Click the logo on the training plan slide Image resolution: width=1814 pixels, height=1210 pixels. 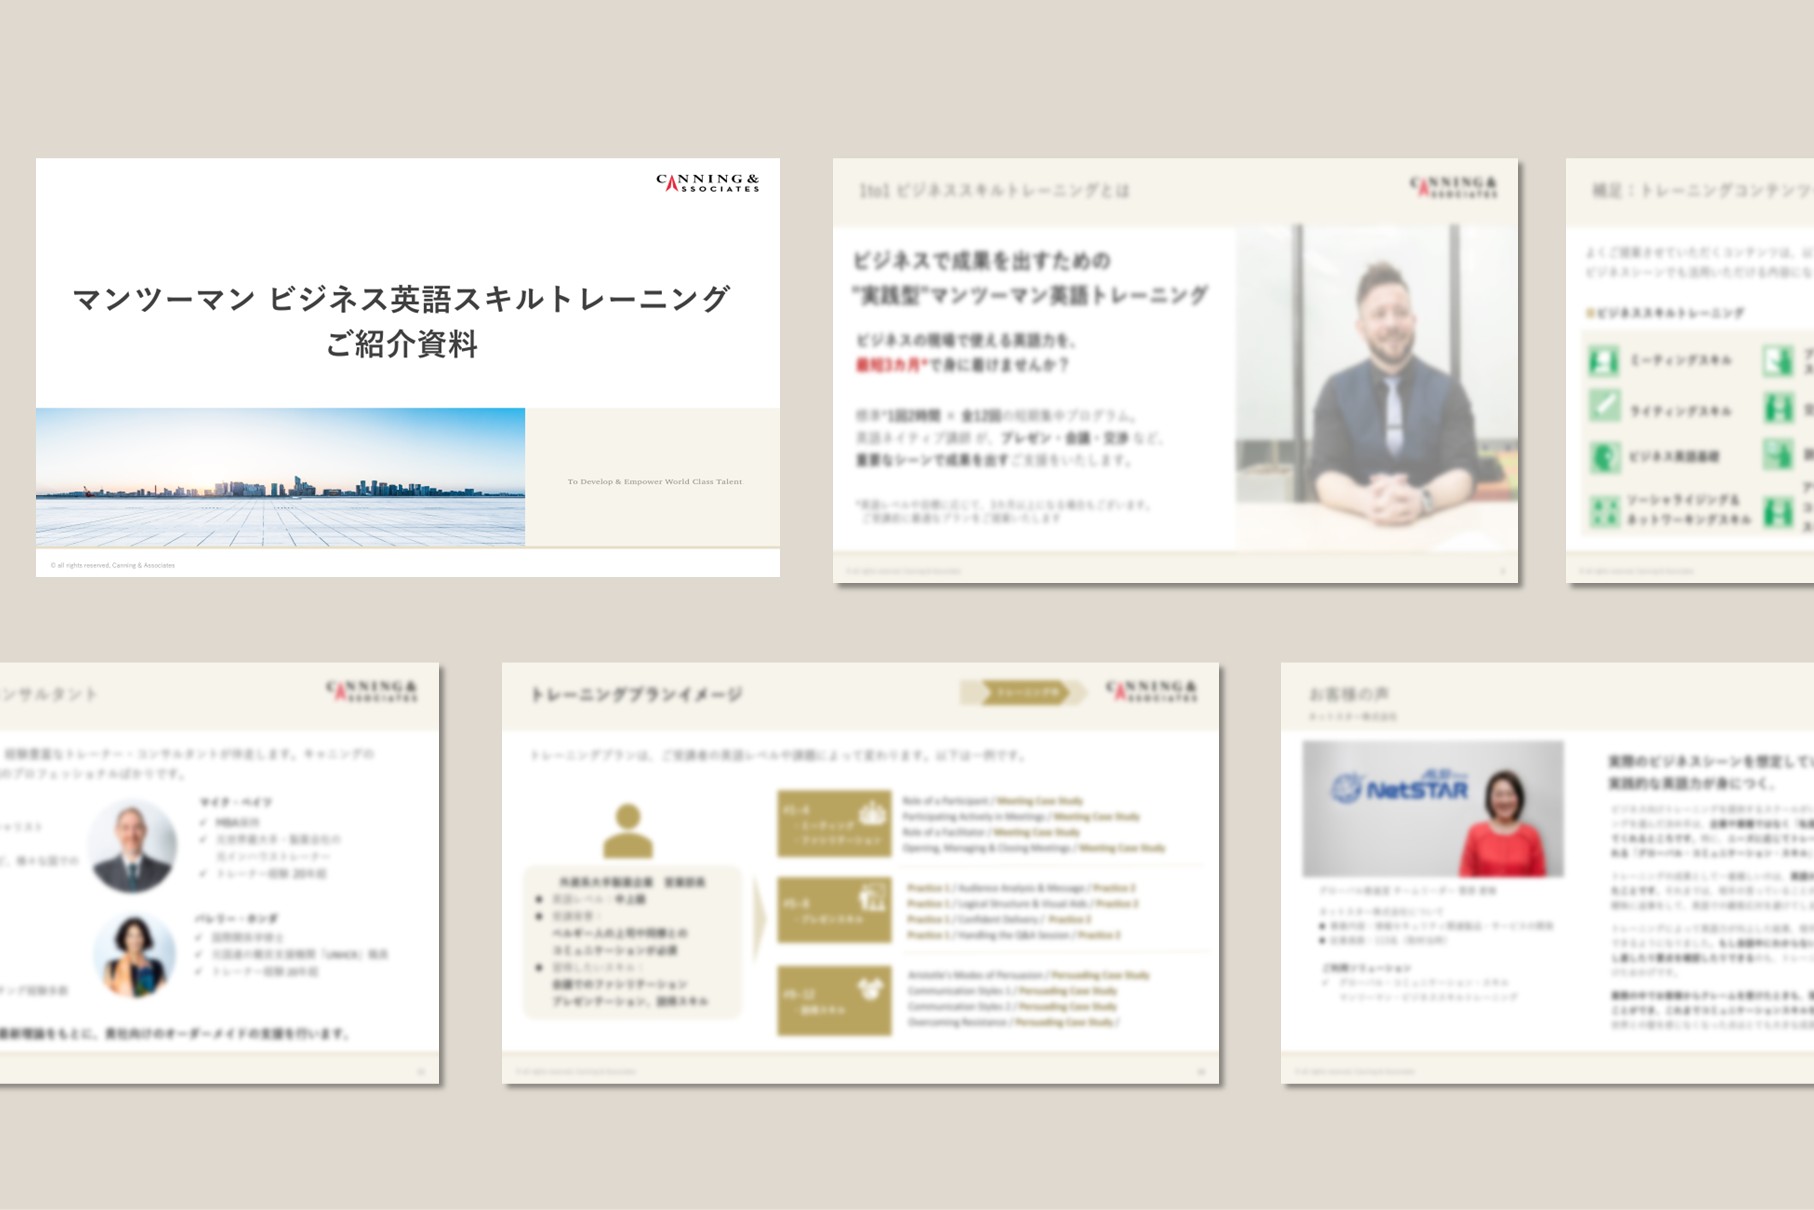1152,691
